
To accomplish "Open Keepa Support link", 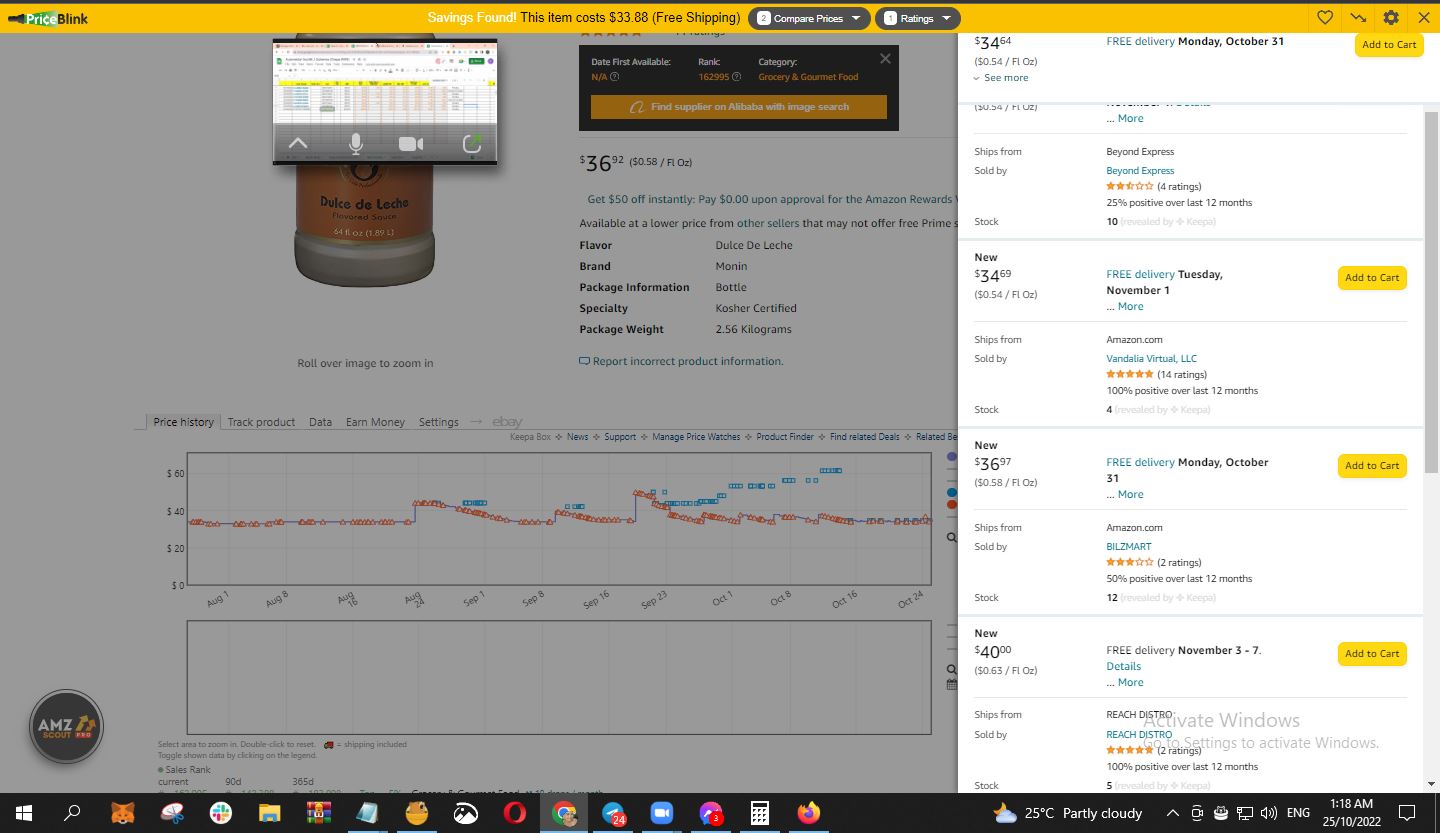I will (x=620, y=437).
